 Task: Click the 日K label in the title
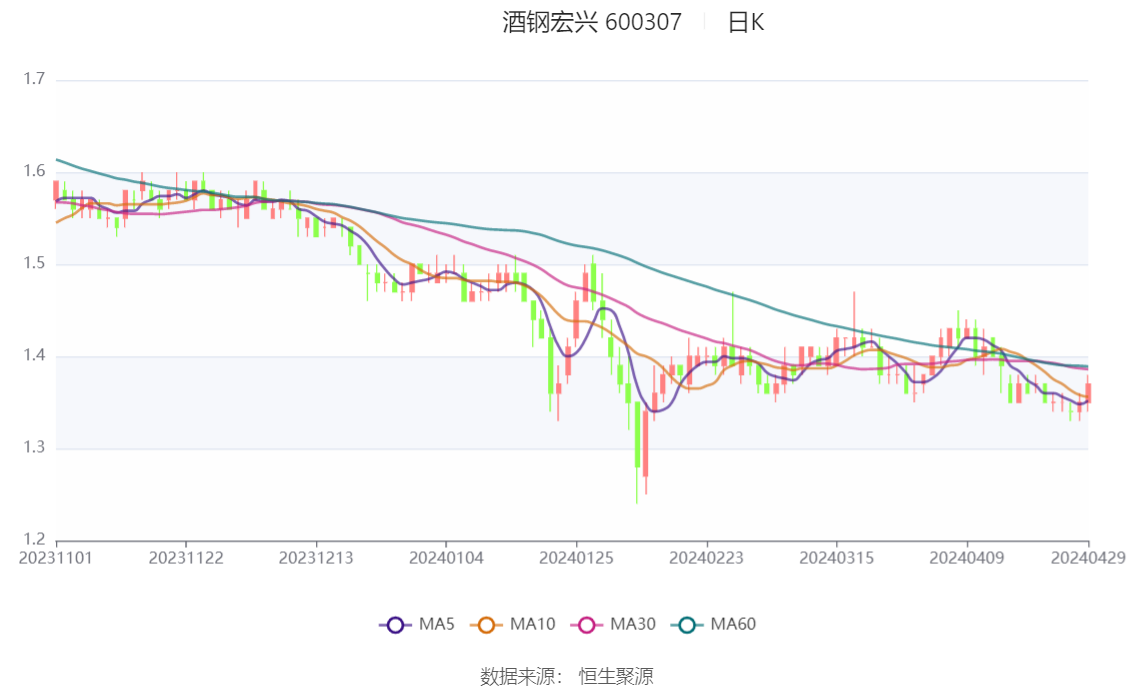pyautogui.click(x=746, y=22)
